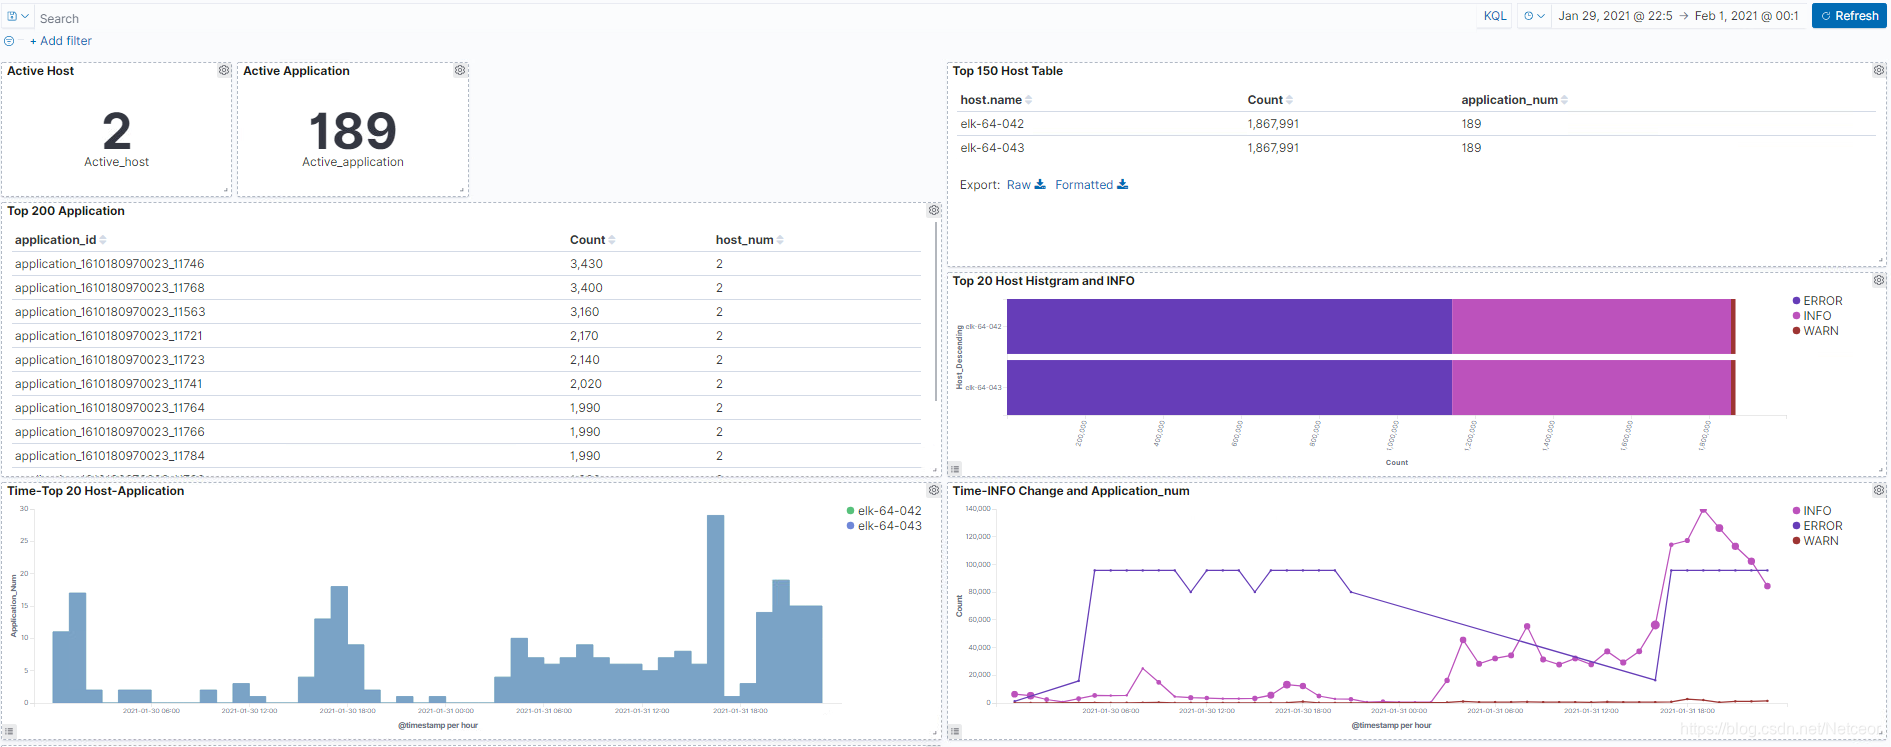Sort Top 200 table by application_id

pos(60,240)
